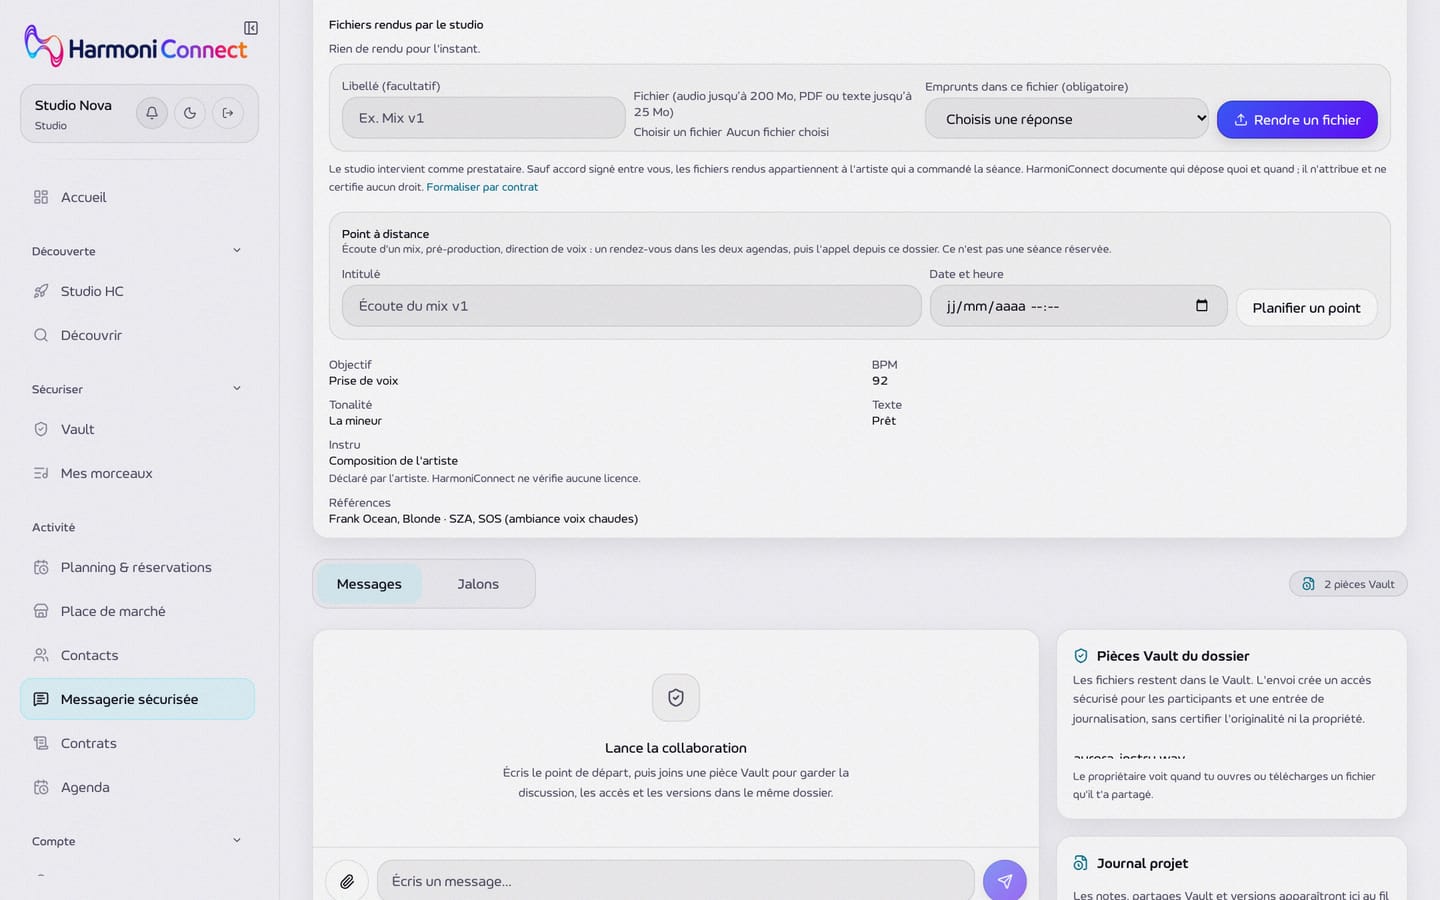Click the references text 'Frank Ocean, Blonde'

pyautogui.click(x=385, y=519)
